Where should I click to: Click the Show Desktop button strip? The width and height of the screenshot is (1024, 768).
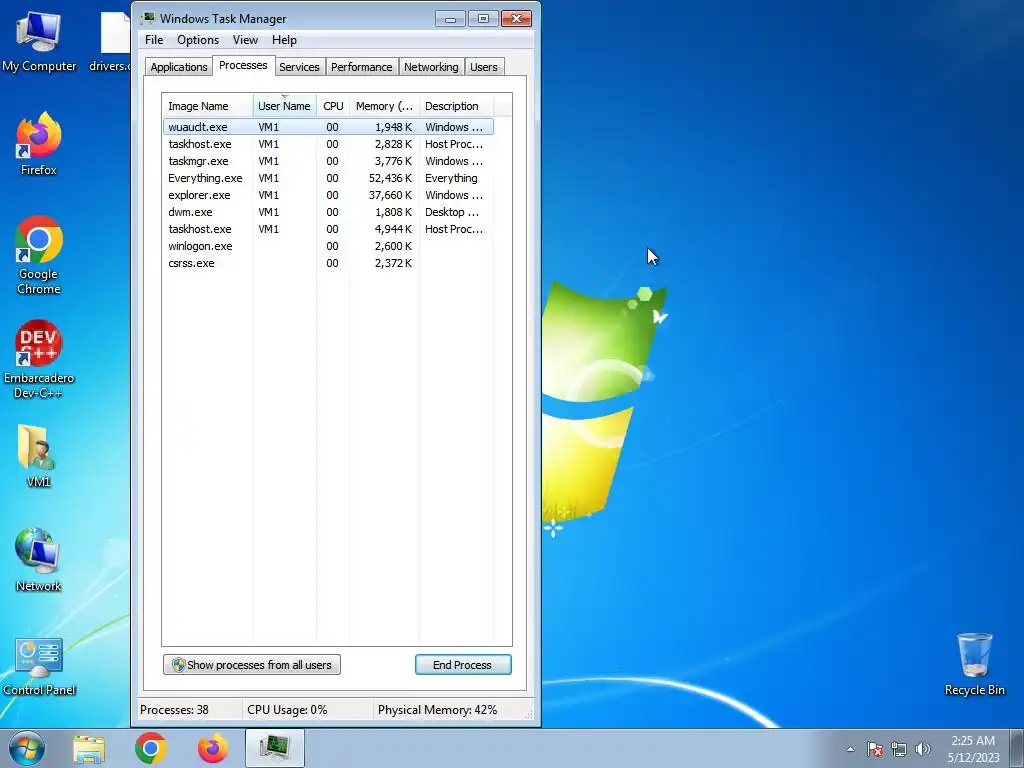[1016, 748]
